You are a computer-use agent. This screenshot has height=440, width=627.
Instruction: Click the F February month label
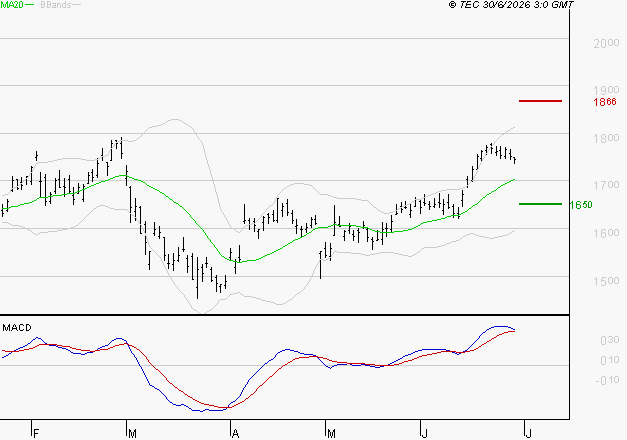click(x=36, y=434)
